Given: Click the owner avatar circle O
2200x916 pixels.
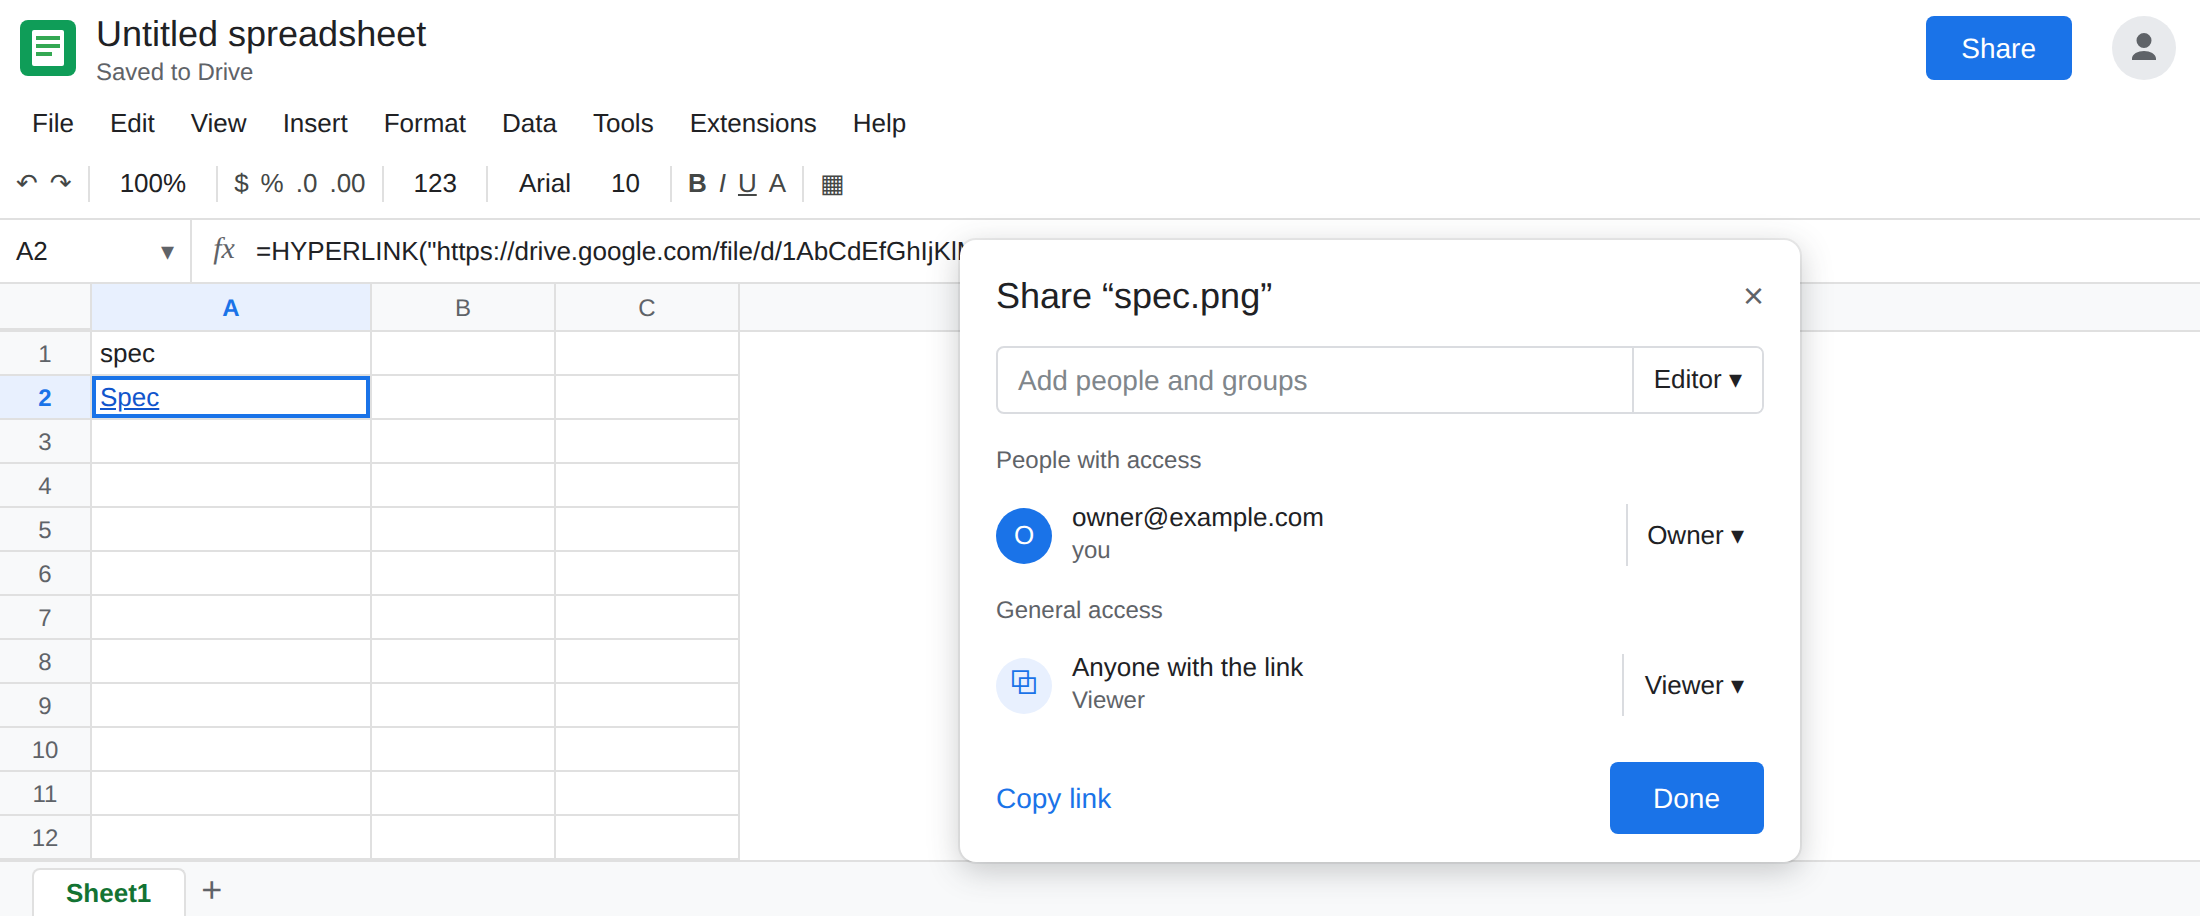Looking at the screenshot, I should pyautogui.click(x=1024, y=535).
